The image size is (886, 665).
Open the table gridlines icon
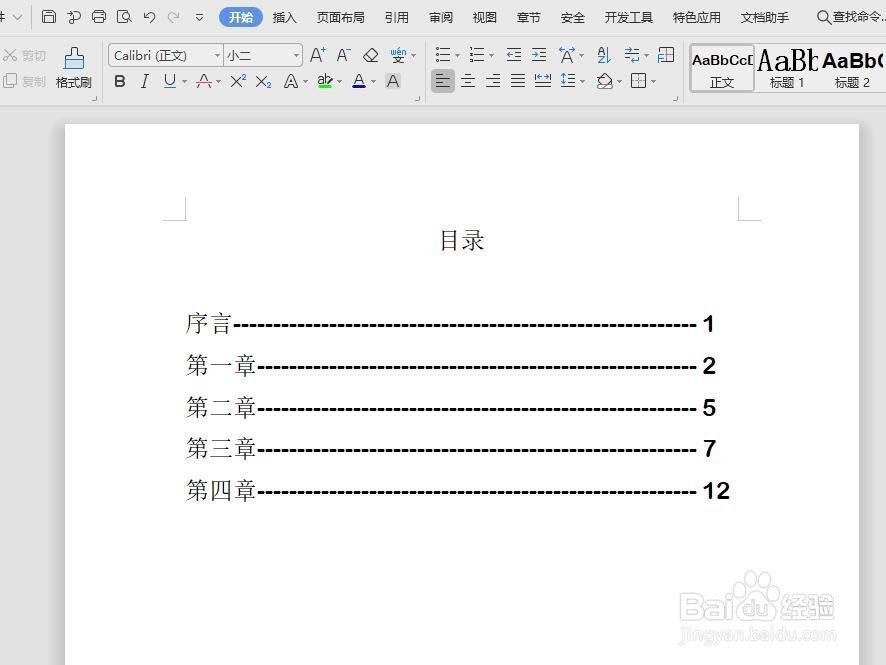point(666,55)
